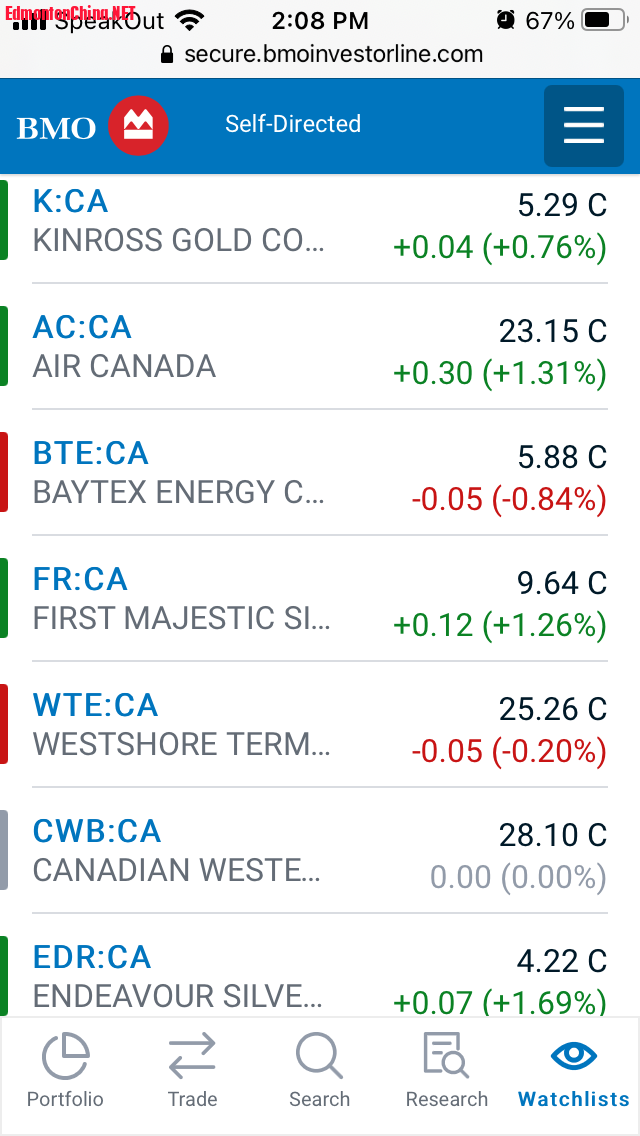Select the Watchlists eye icon
640x1136 pixels.
(x=573, y=1056)
